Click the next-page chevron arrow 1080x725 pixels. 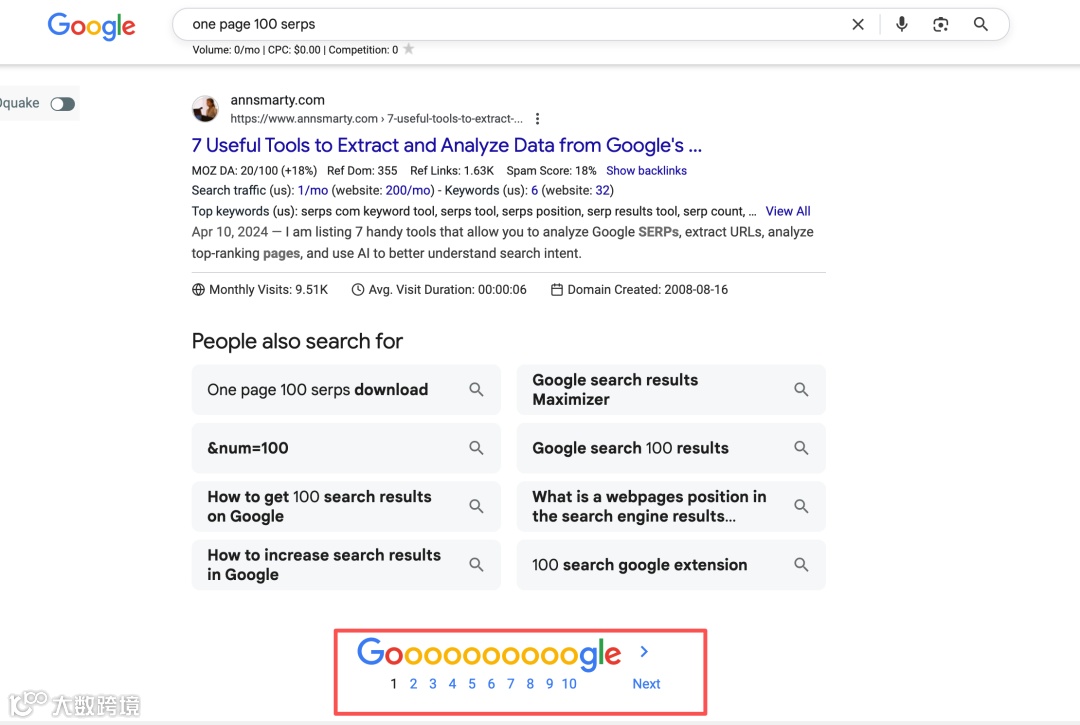[644, 651]
